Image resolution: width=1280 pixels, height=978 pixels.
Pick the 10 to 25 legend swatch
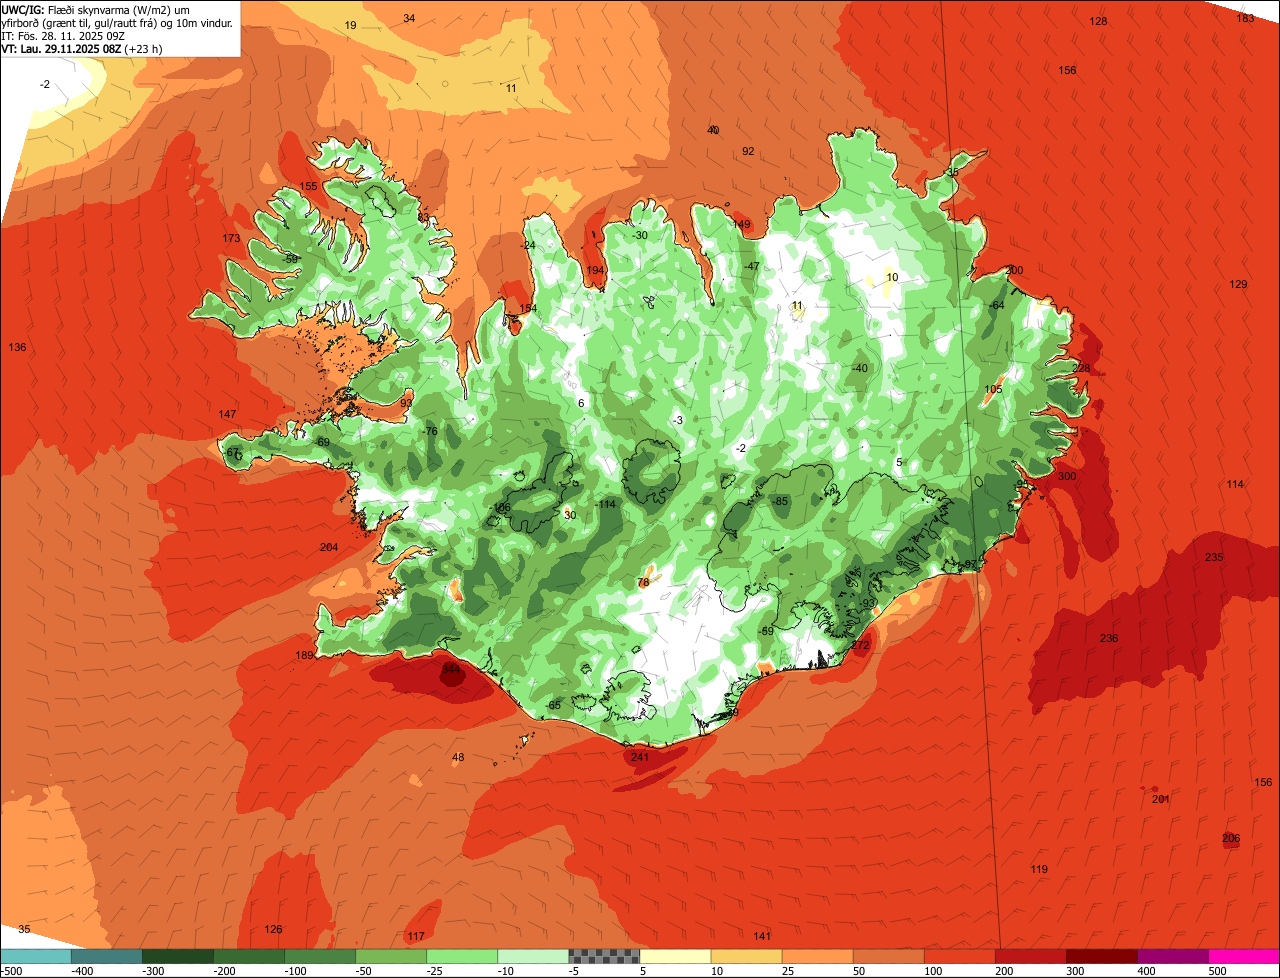click(x=746, y=956)
